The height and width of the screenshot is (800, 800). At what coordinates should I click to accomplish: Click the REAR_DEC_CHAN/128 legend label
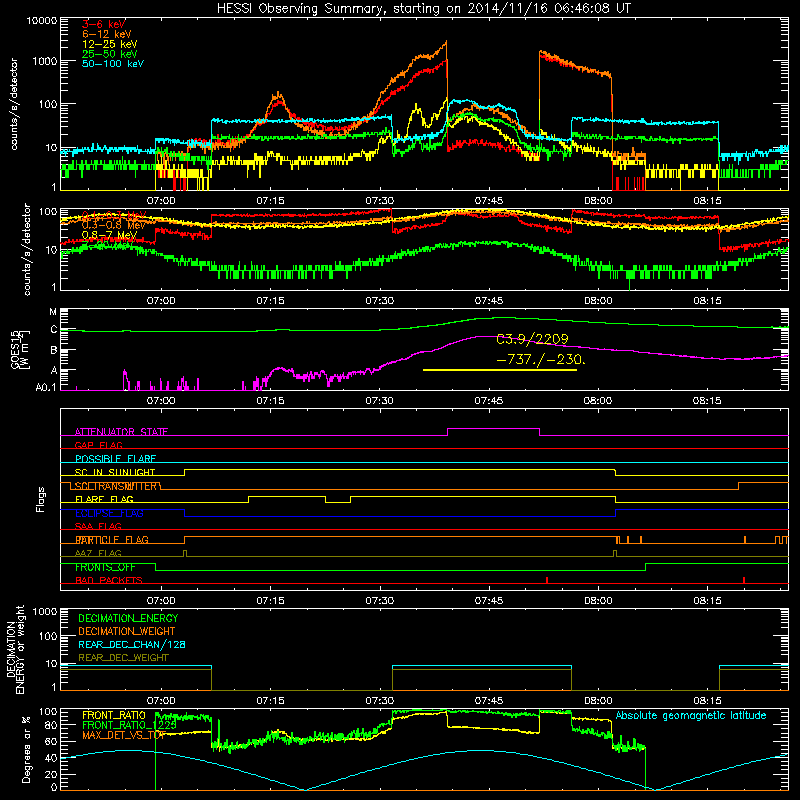coord(132,644)
